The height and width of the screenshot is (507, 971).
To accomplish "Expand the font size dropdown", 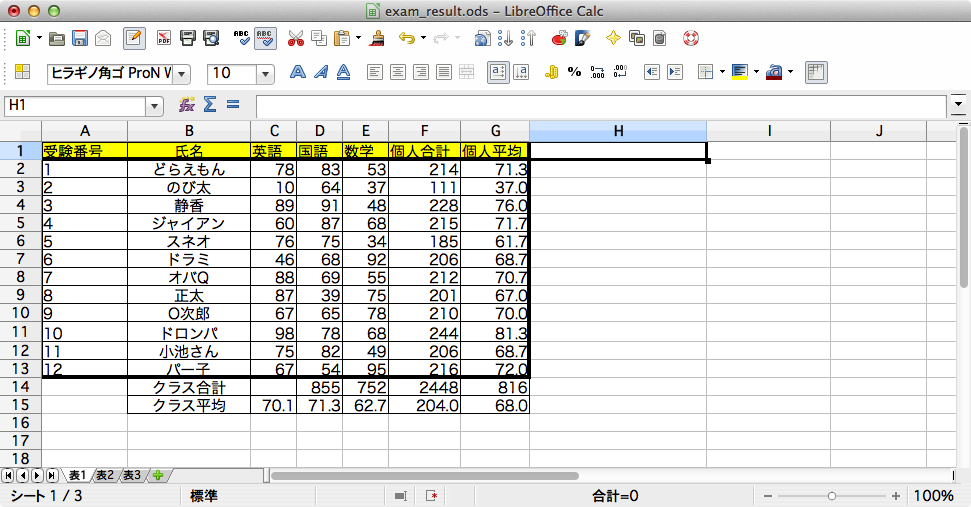I will pyautogui.click(x=265, y=73).
